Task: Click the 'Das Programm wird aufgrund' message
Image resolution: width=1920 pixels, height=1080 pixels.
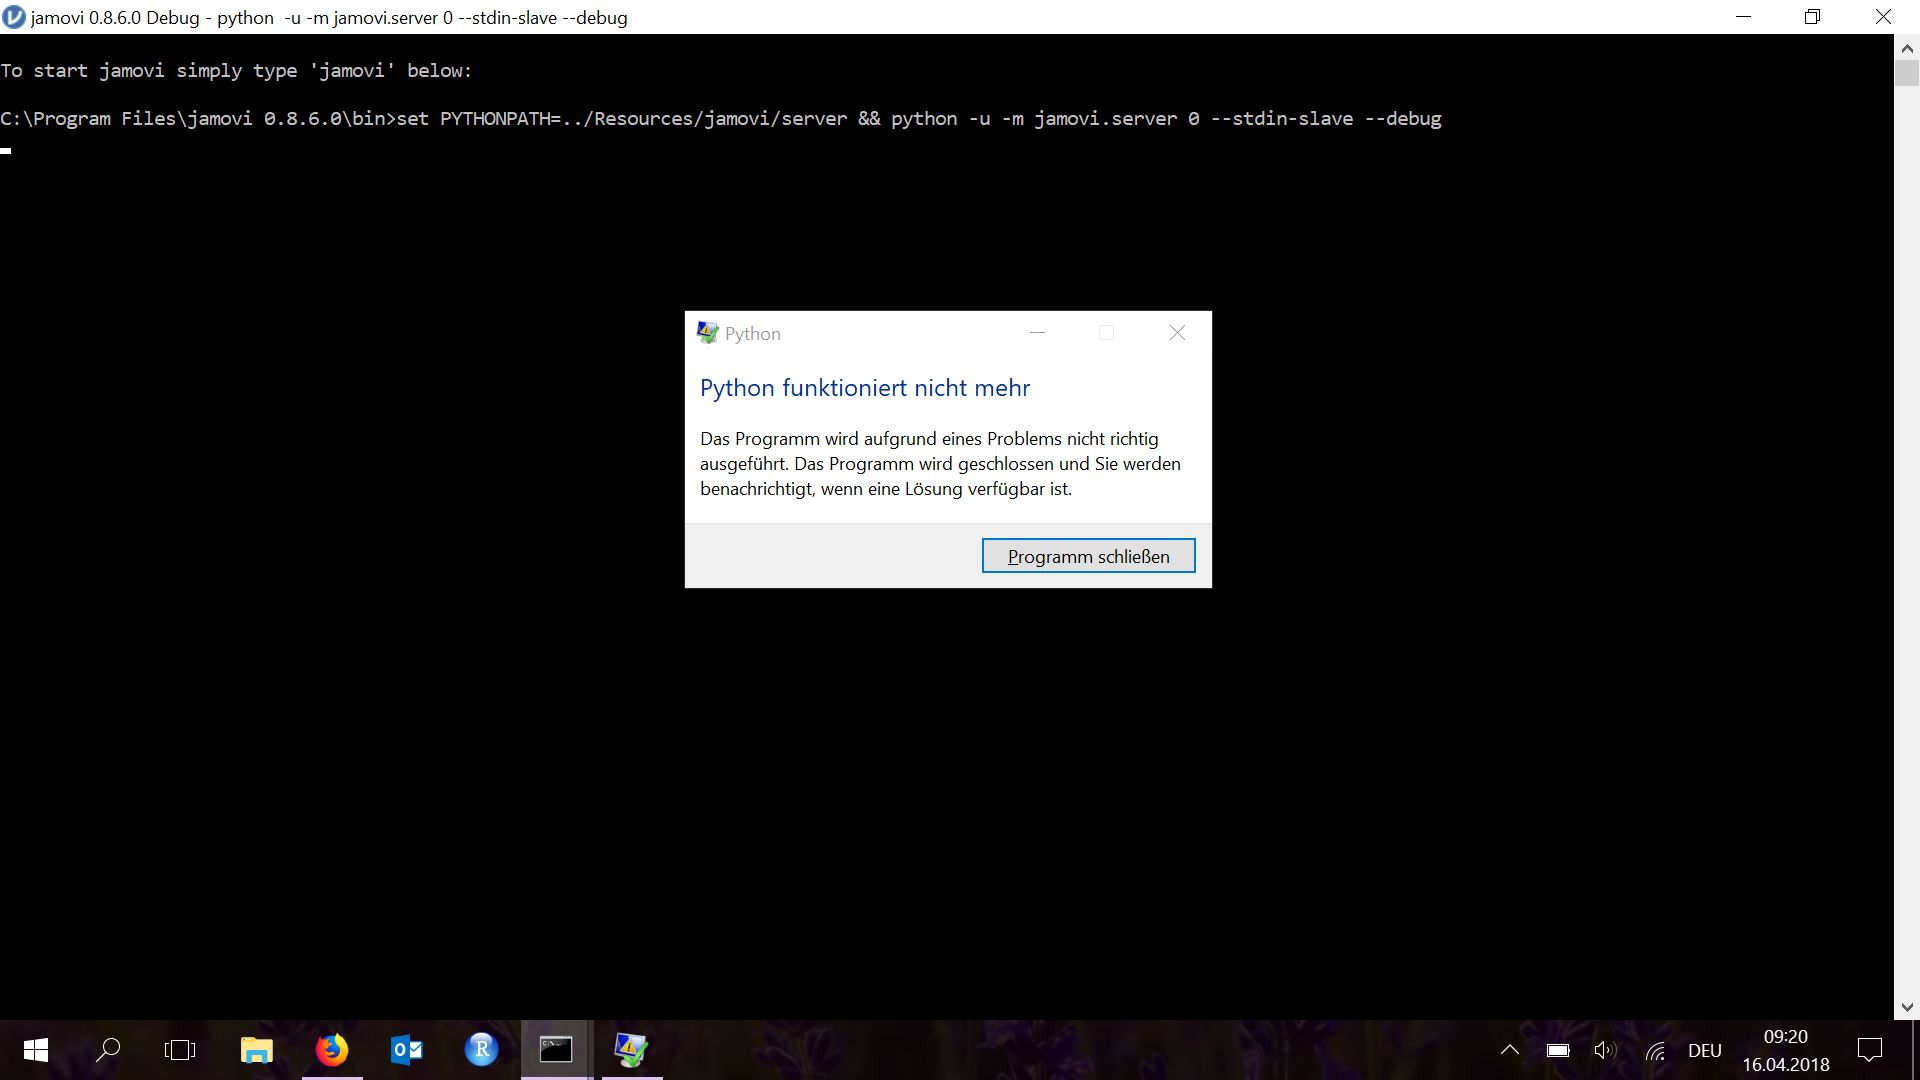Action: (940, 464)
